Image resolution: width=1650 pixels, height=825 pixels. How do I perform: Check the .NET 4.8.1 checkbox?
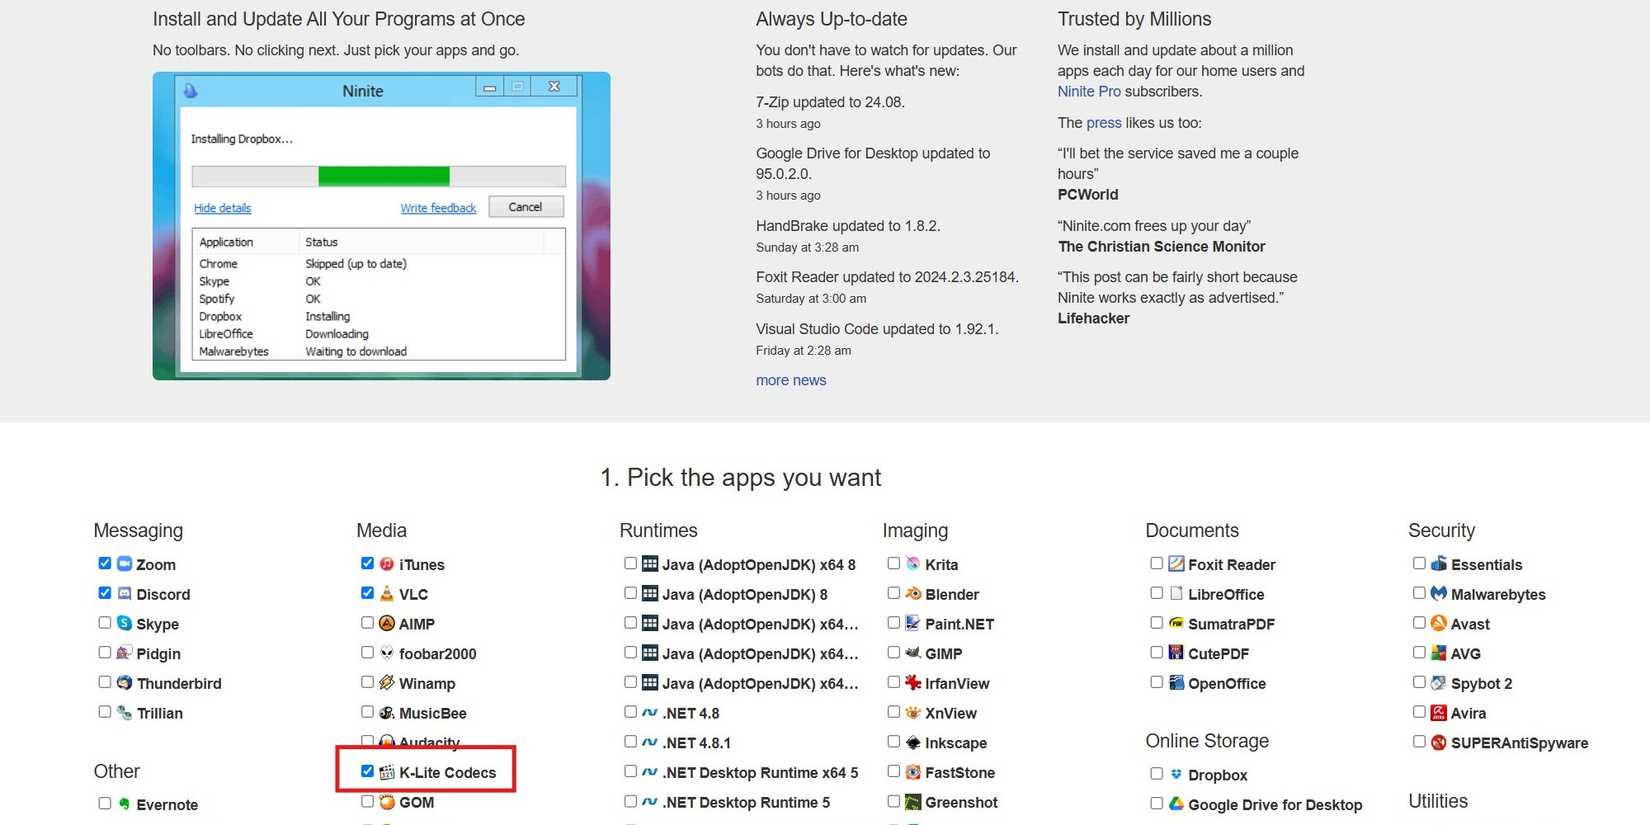[x=631, y=741]
